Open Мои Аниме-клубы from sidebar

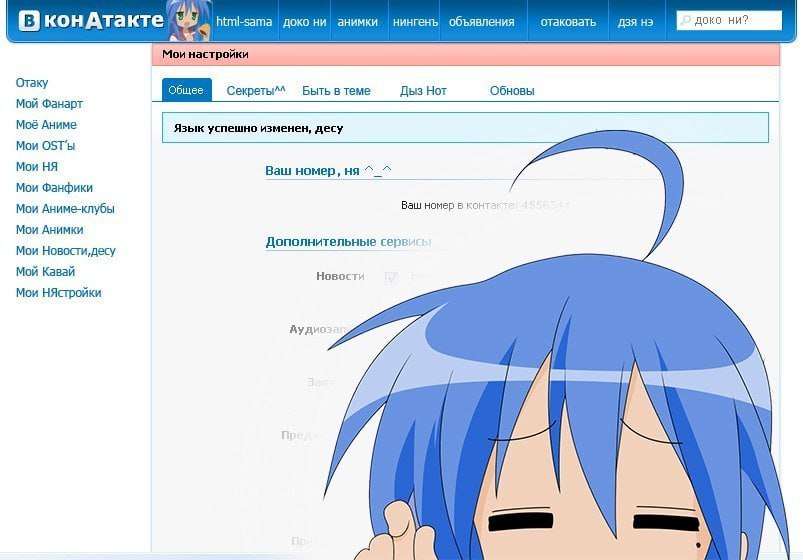[65, 209]
